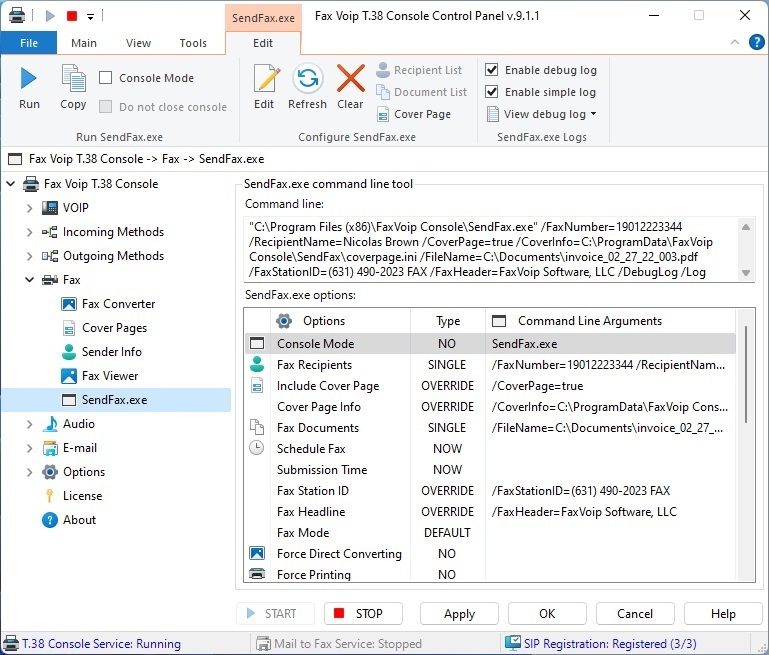The width and height of the screenshot is (769, 655).
Task: Click the options list vertical scrollbar
Action: pos(745,374)
